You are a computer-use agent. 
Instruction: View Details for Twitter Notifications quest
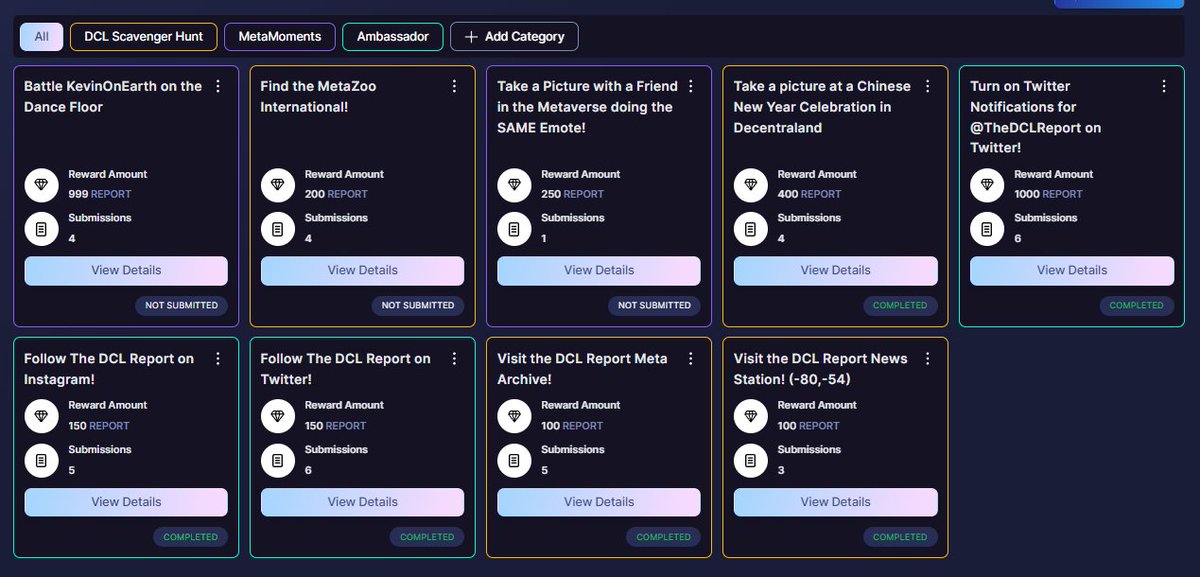tap(1072, 271)
